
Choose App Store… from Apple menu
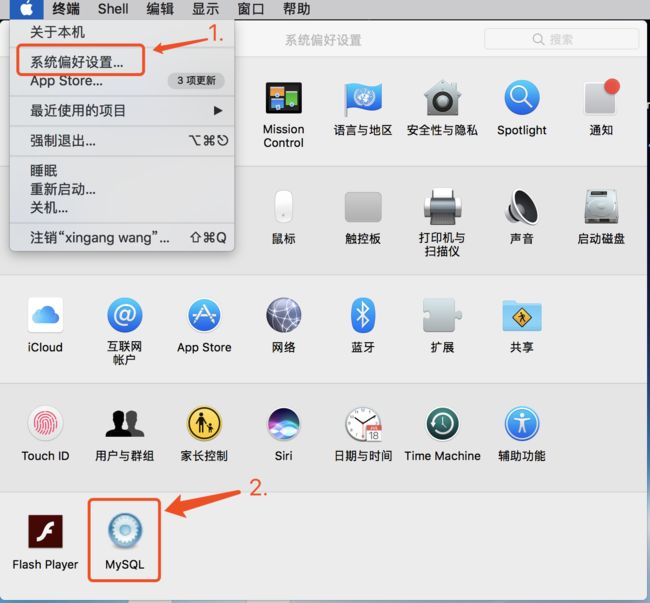tap(122, 81)
